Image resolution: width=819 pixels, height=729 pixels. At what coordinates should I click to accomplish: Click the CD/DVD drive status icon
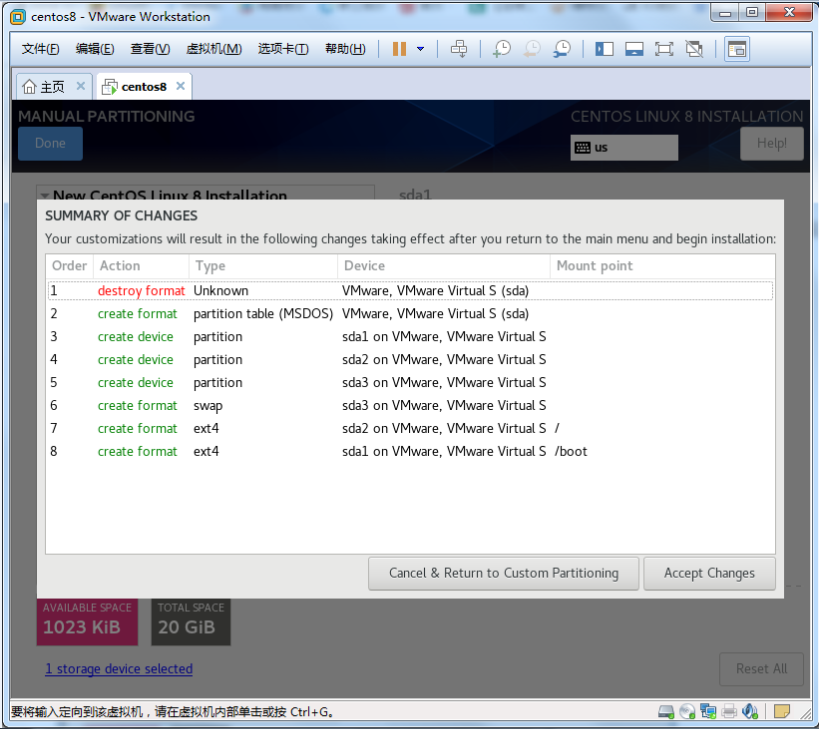pos(687,712)
